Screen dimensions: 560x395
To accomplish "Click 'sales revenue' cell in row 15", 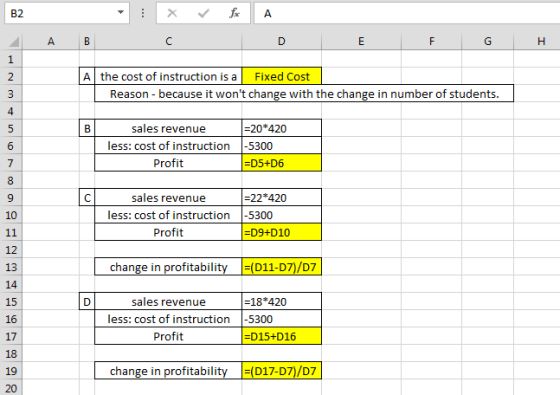I will [x=168, y=301].
